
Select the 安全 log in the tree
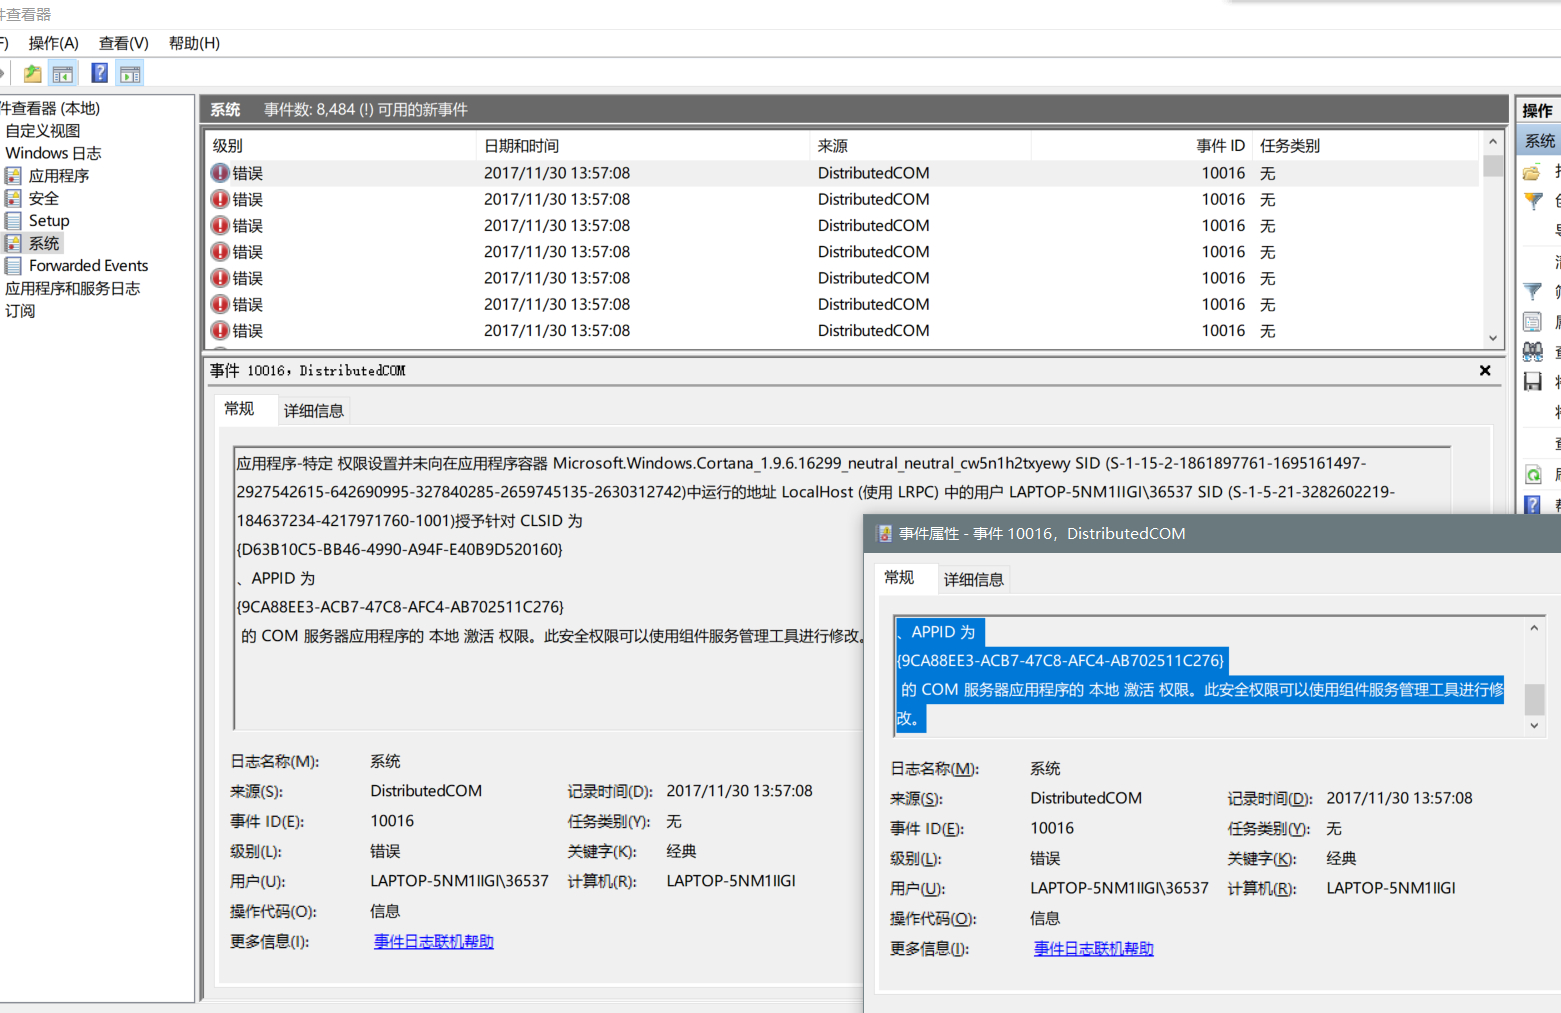44,198
